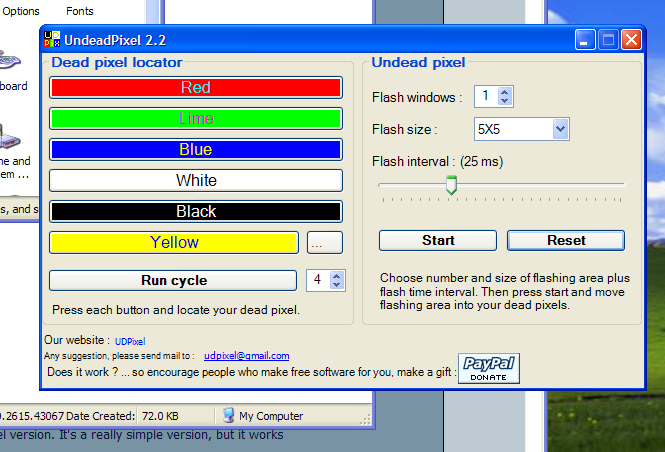Select the Blue color test button
665x452 pixels.
(196, 150)
